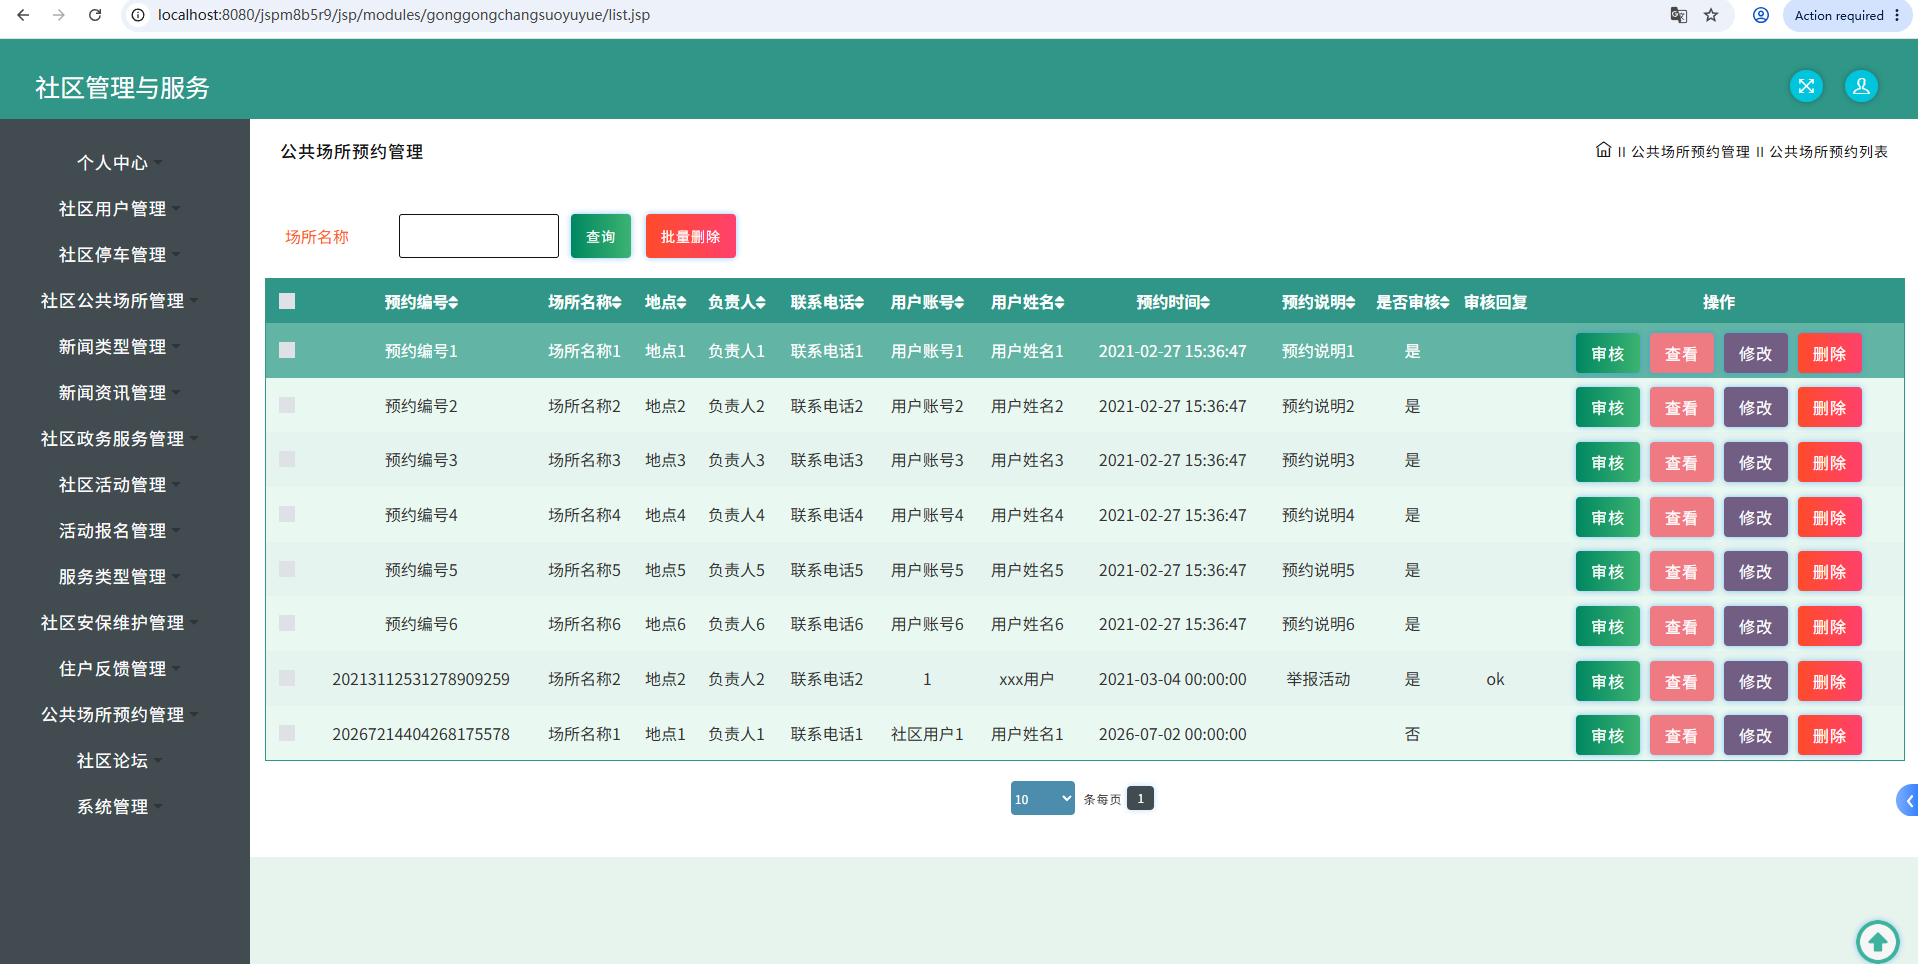Toggle the select-all checkbox in table header
The height and width of the screenshot is (964, 1918).
[x=287, y=301]
